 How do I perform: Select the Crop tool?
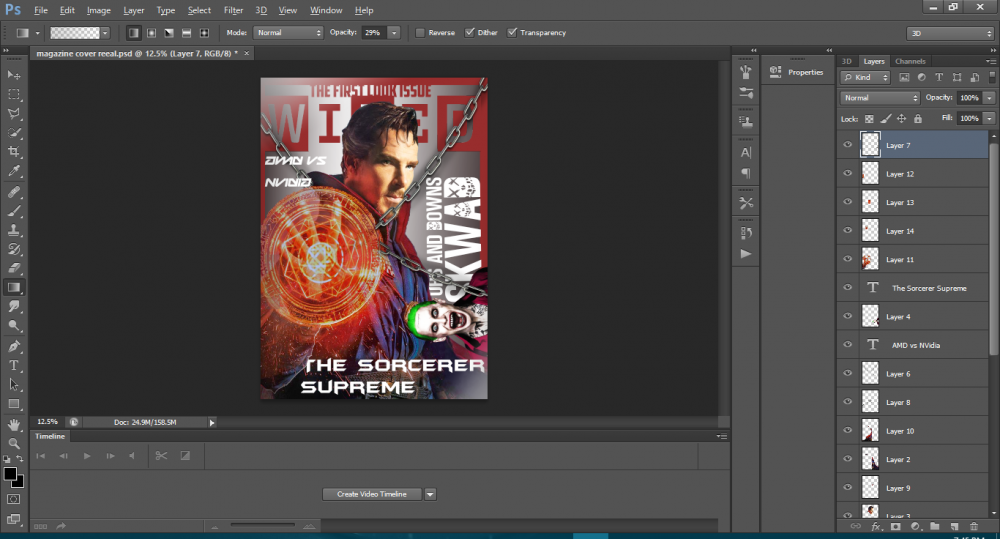point(13,152)
